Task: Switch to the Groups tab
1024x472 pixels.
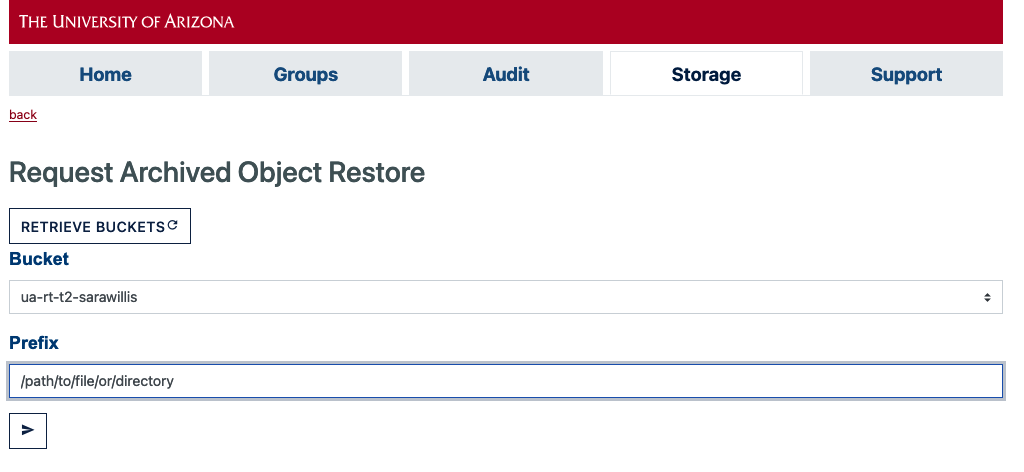Action: [x=306, y=74]
